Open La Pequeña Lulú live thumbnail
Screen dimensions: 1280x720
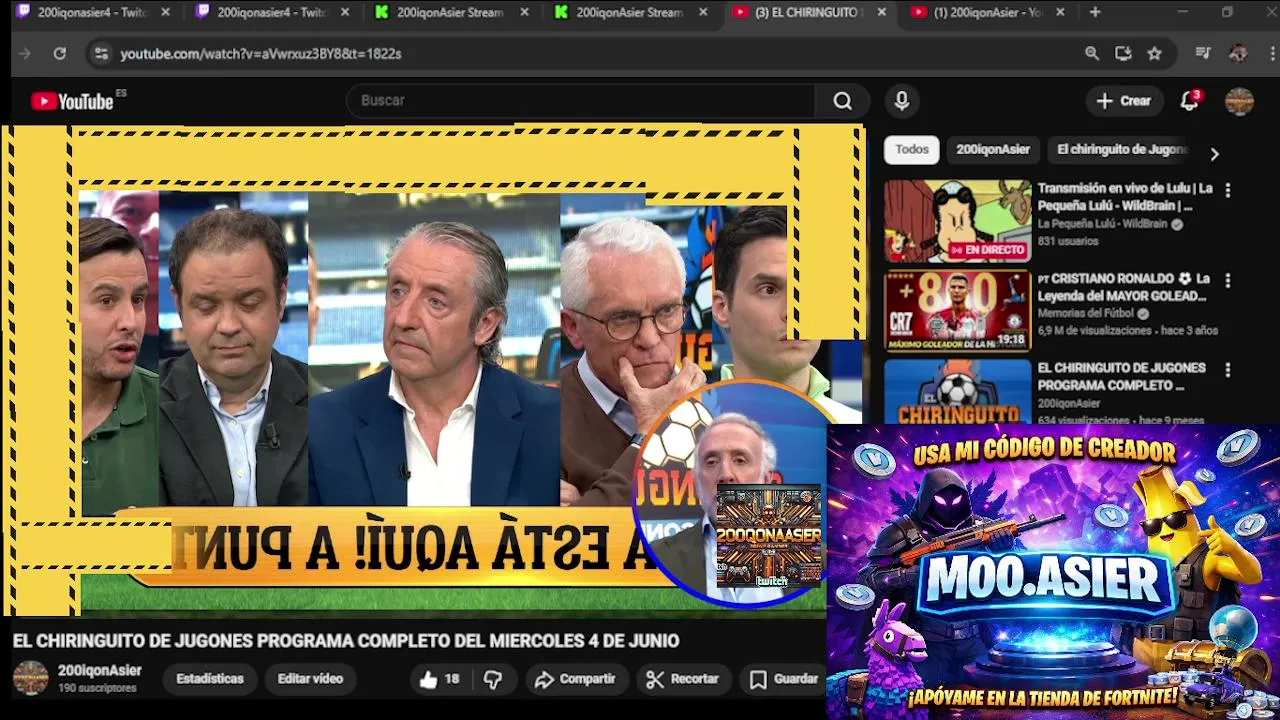coord(957,221)
